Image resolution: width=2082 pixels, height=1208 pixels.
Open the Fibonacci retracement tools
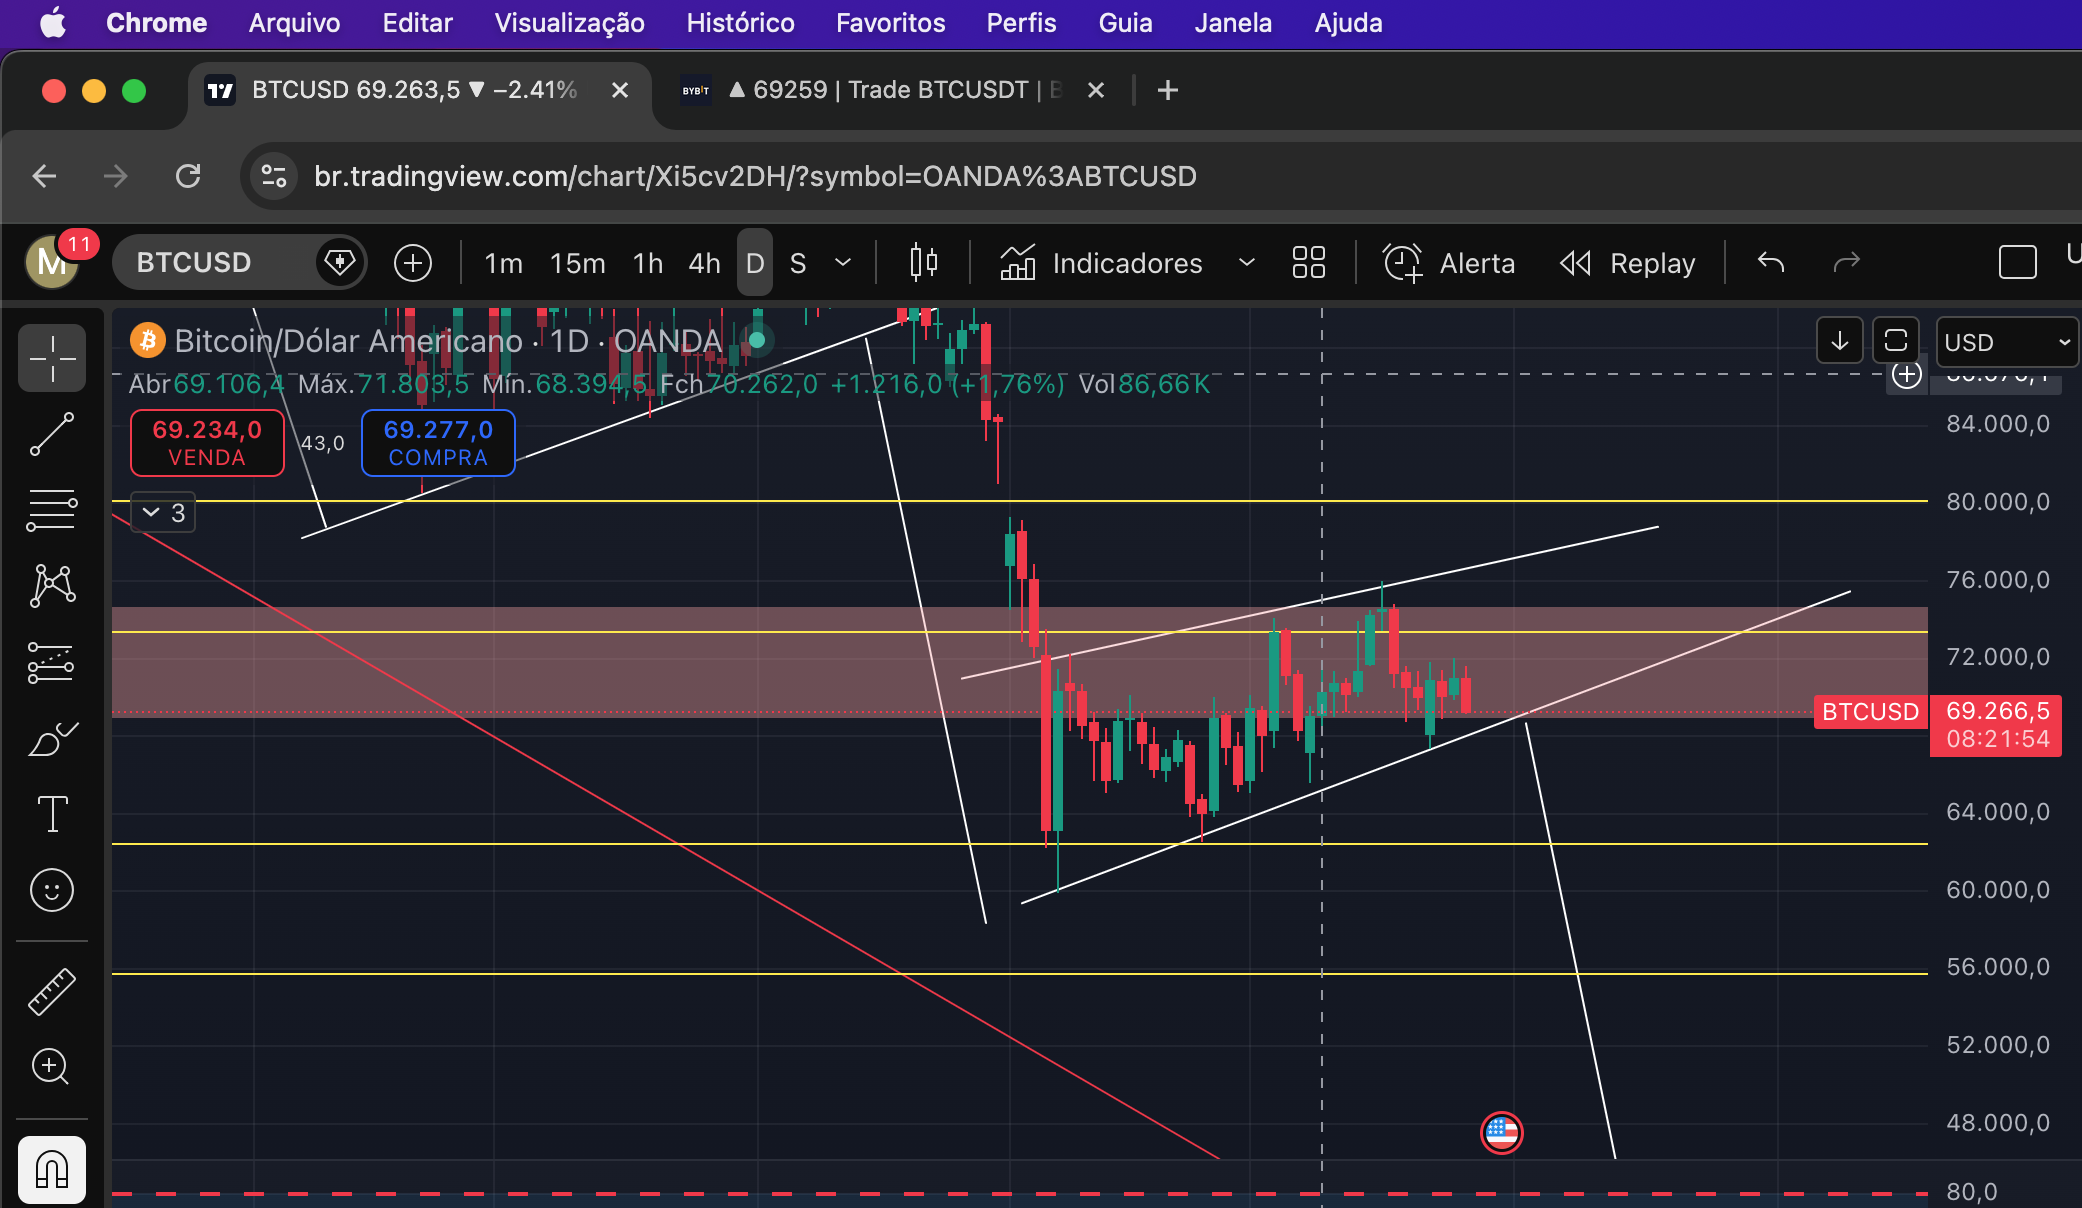(x=52, y=510)
